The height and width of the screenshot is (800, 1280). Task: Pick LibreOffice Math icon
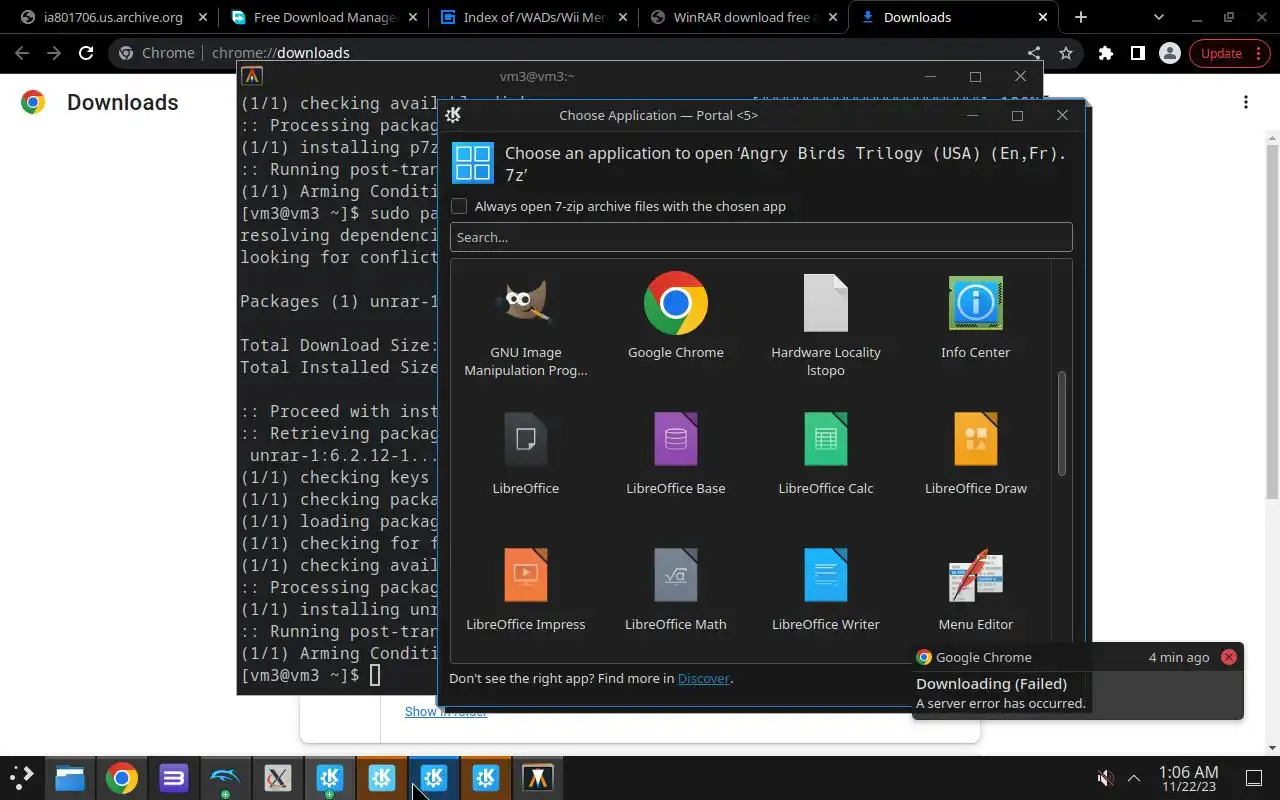click(676, 575)
